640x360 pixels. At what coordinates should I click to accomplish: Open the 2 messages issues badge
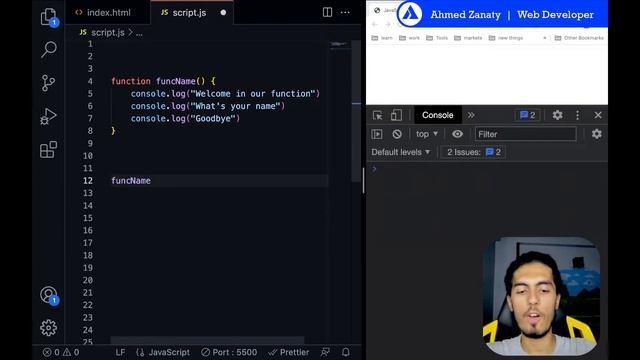[x=527, y=115]
